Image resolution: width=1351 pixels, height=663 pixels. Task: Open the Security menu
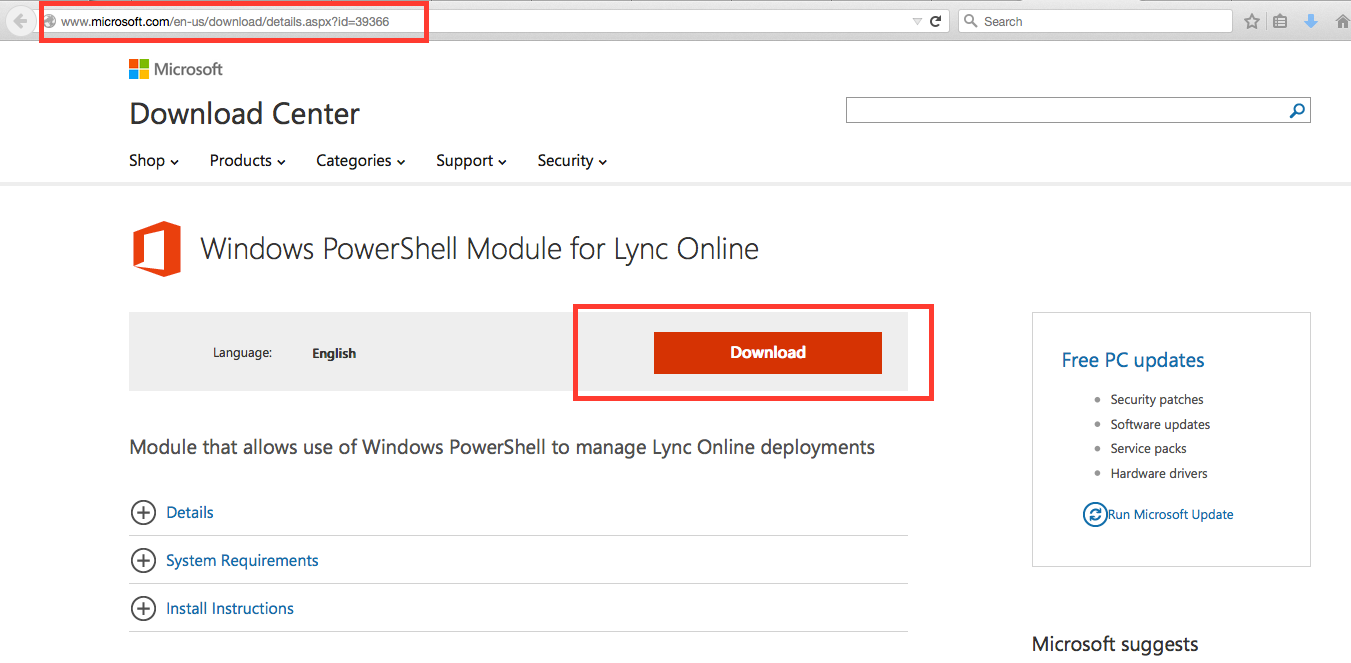(x=572, y=161)
